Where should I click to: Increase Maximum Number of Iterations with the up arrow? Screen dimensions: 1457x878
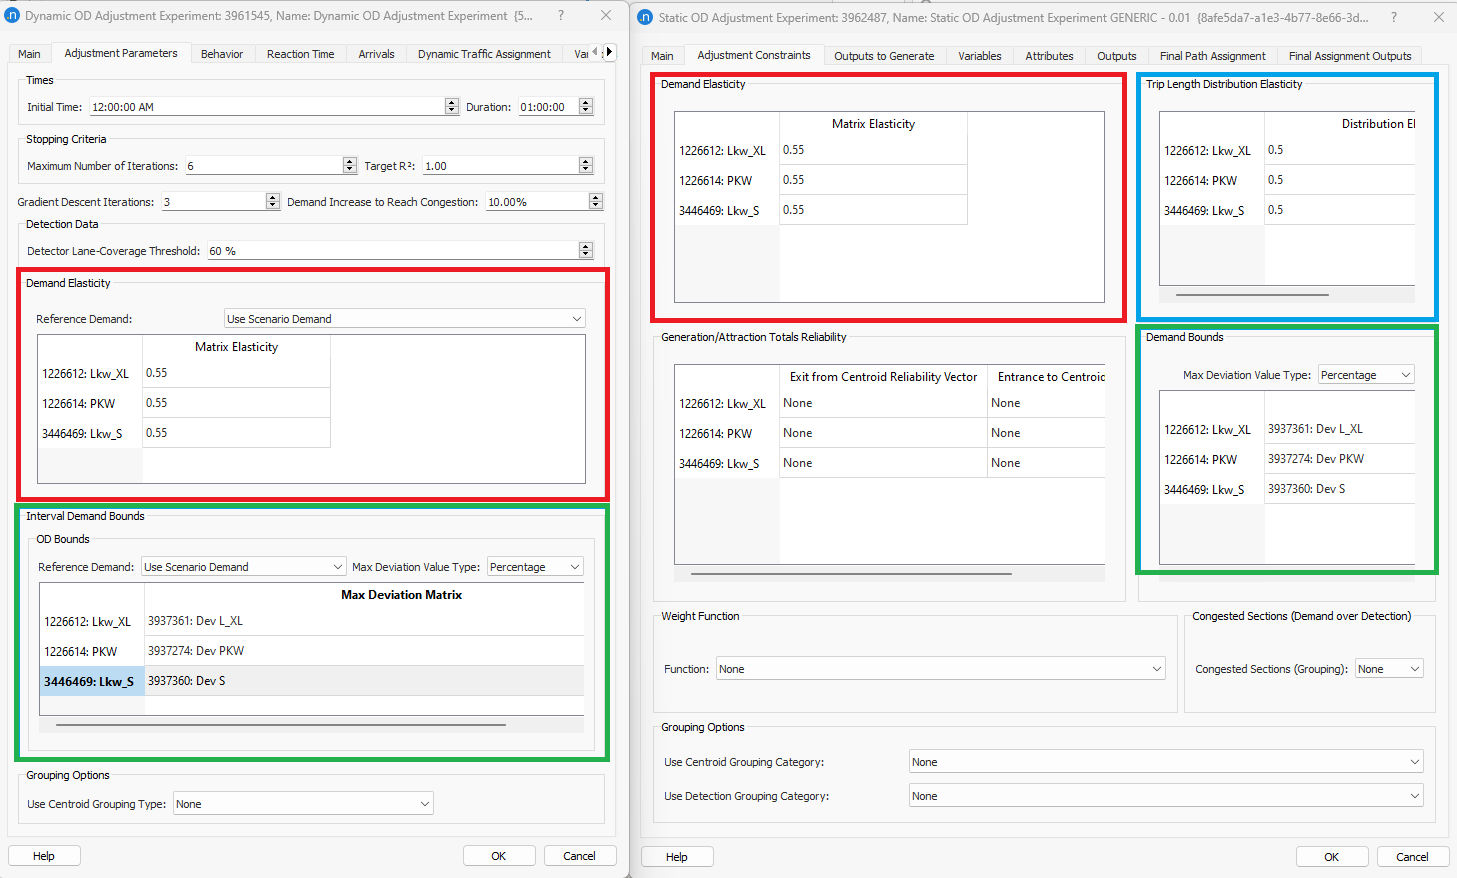pyautogui.click(x=348, y=161)
